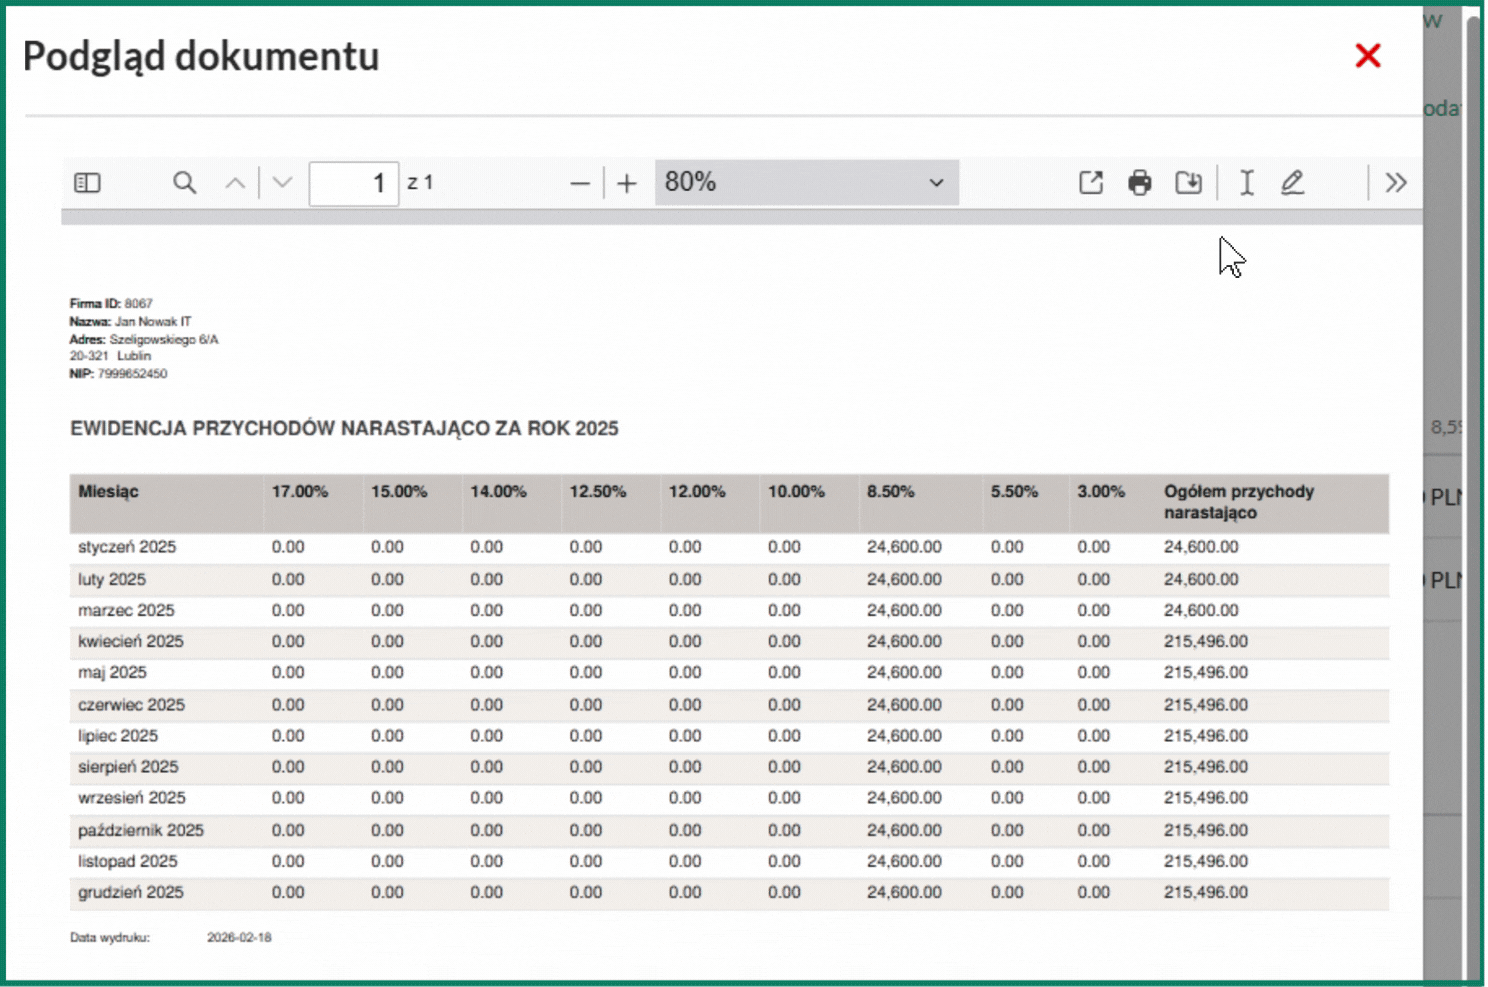
Task: Click the print date 2026-02-18
Action: 239,937
